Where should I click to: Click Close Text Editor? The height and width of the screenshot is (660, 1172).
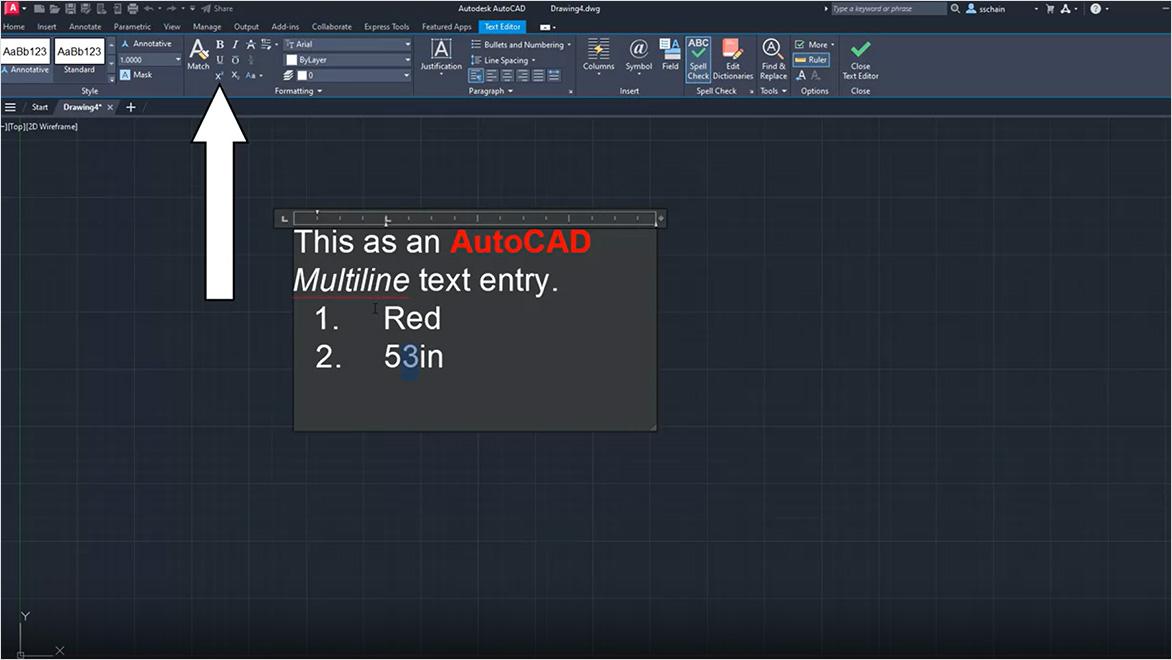coord(859,55)
